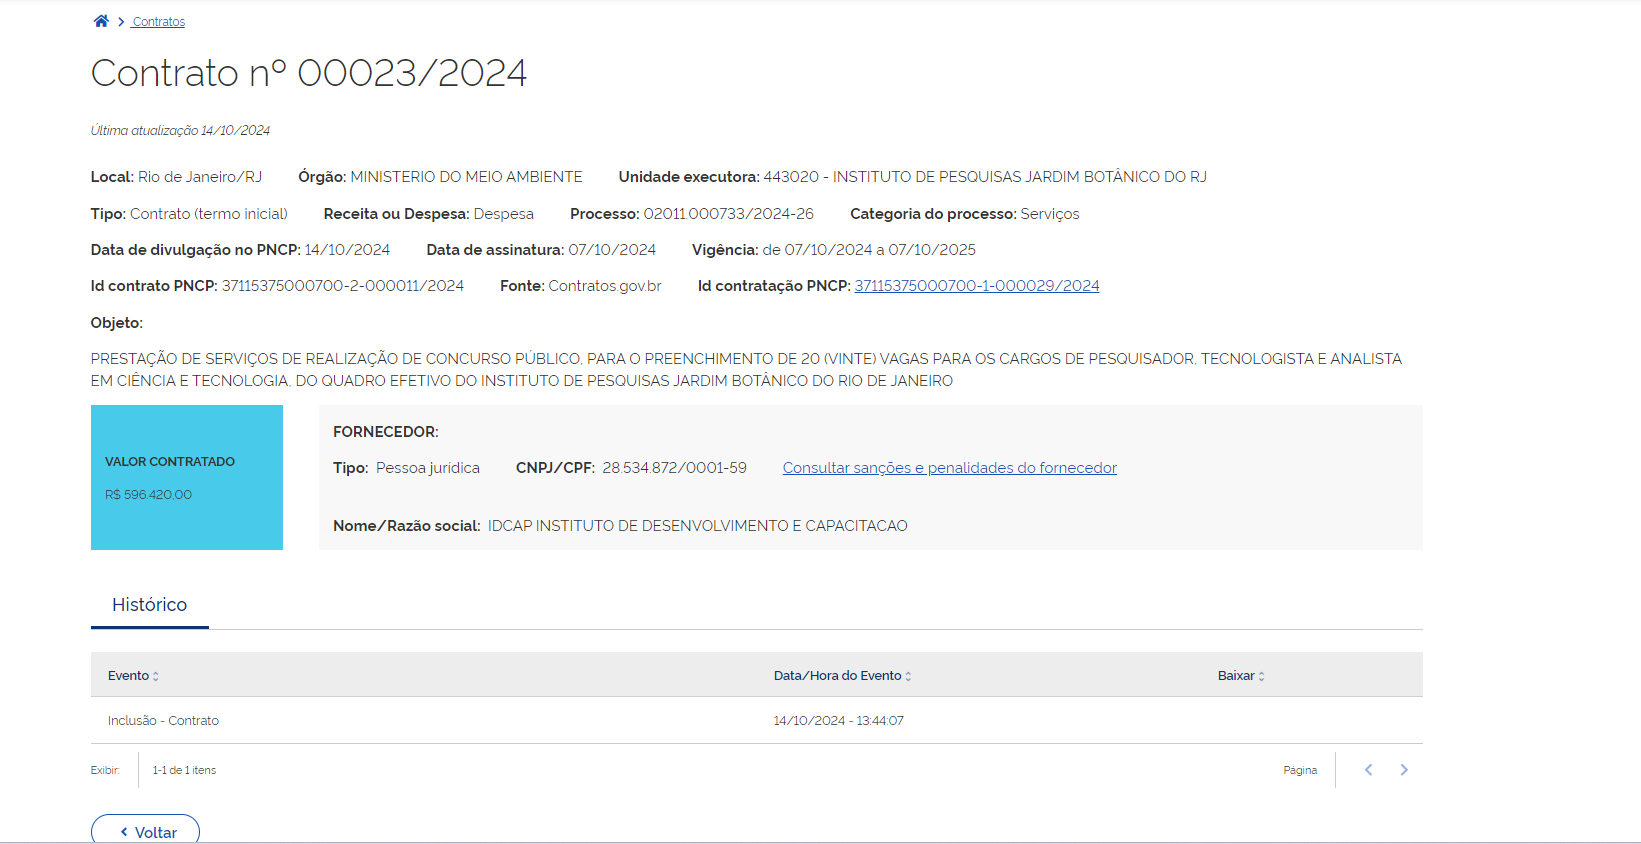Select the Histórico tab
Image resolution: width=1641 pixels, height=844 pixels.
[150, 605]
